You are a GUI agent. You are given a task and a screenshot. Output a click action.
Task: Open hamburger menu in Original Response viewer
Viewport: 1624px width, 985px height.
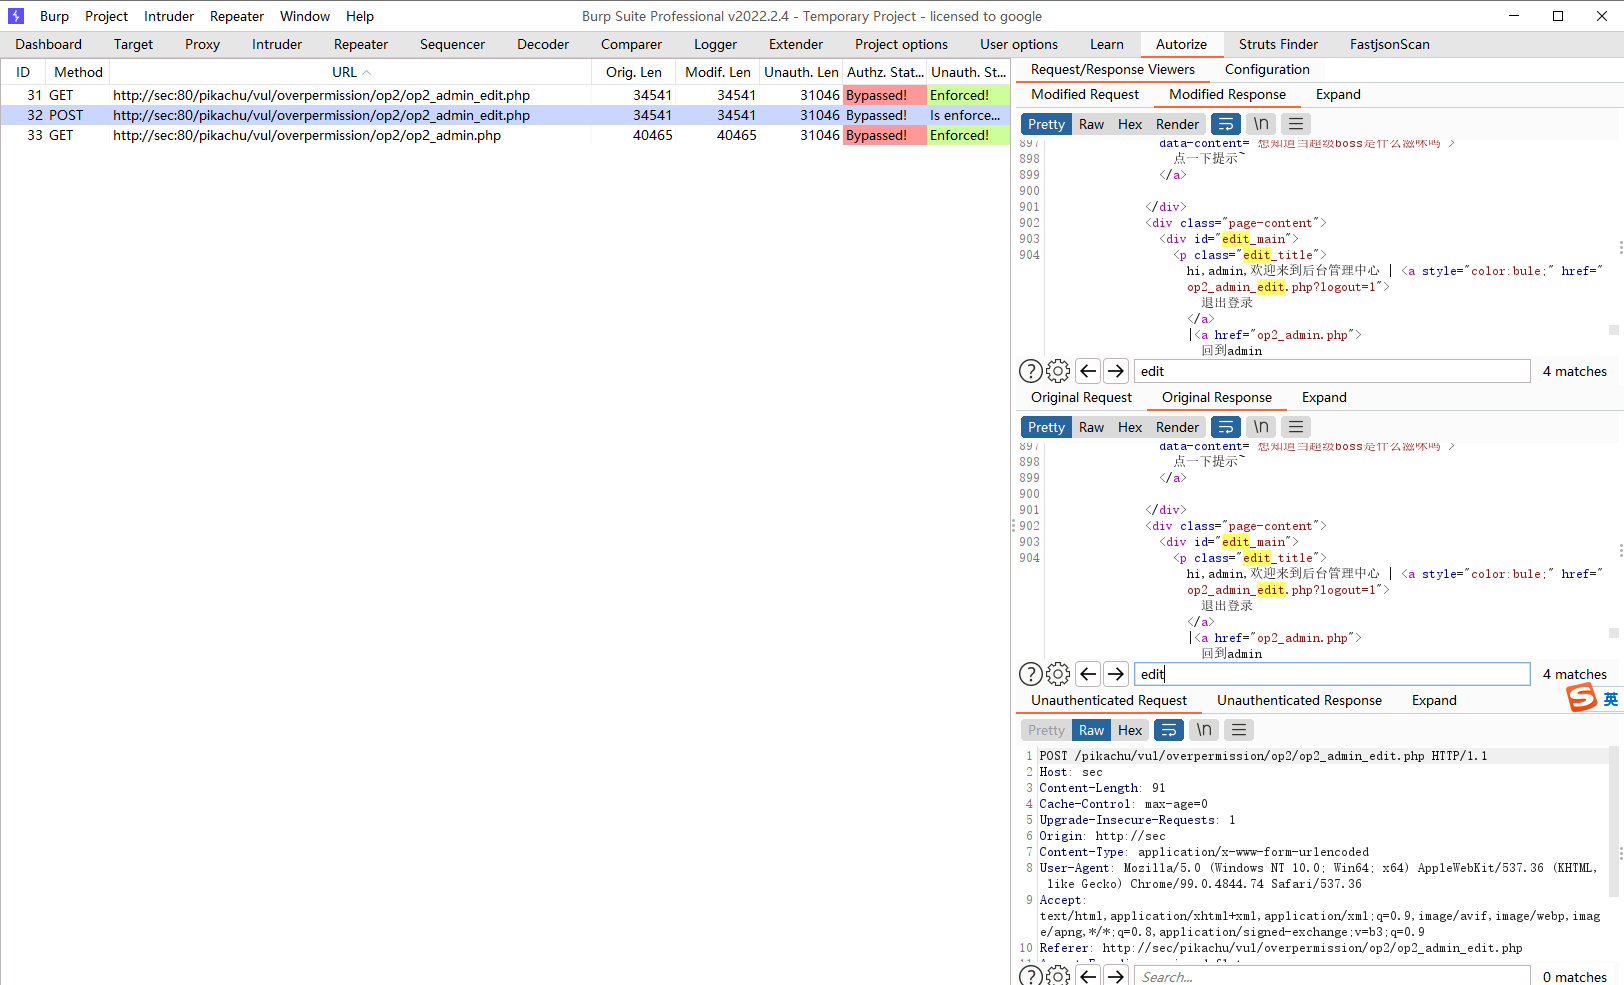[1296, 427]
